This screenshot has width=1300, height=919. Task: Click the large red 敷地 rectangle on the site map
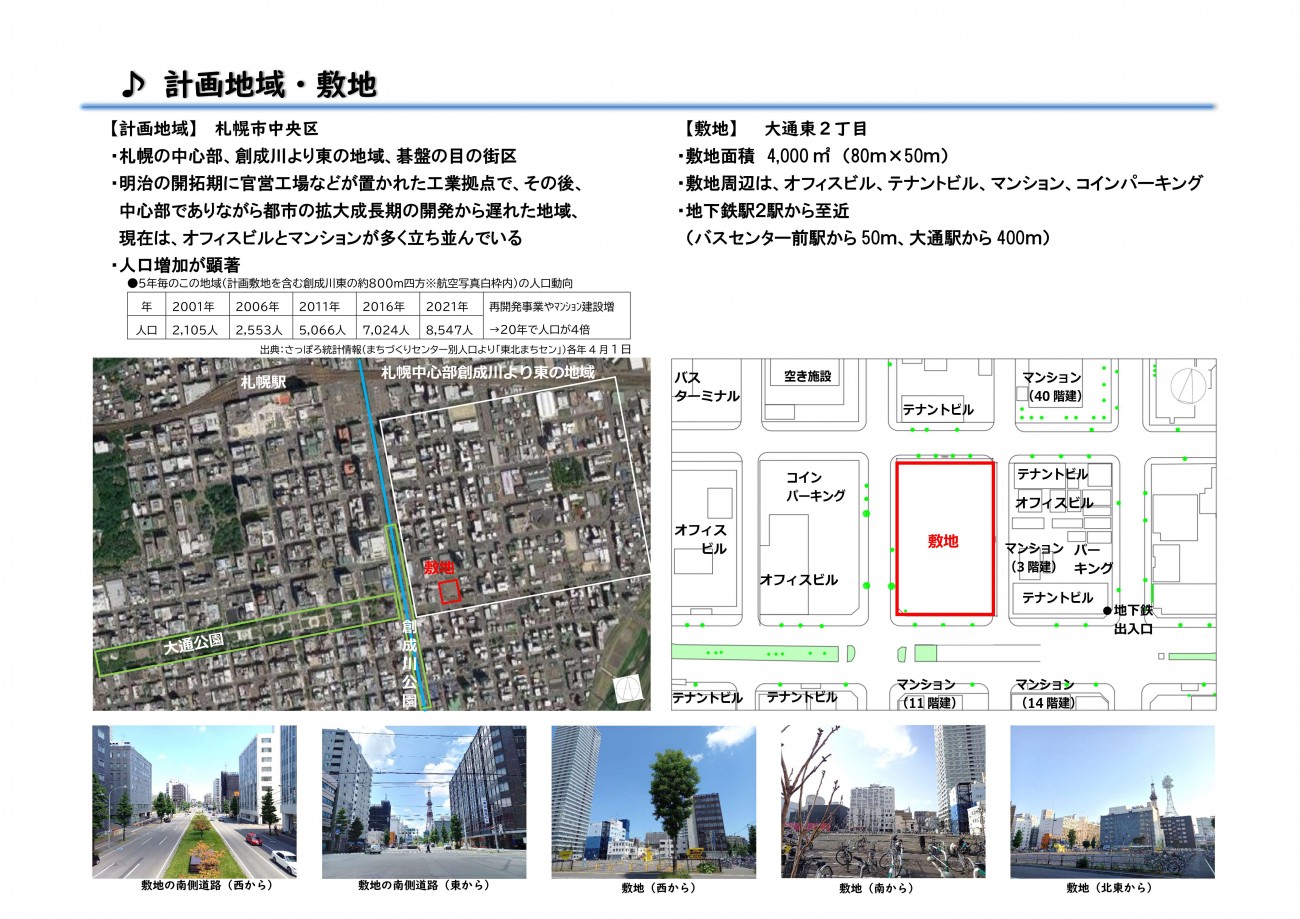tap(943, 539)
